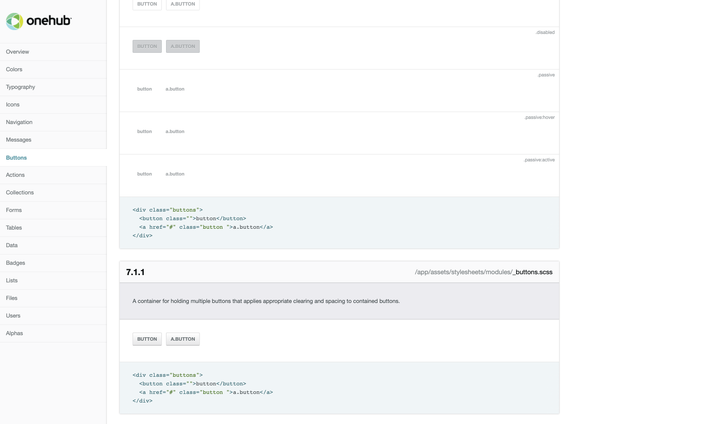
Task: Click the container description text in 7.1.1
Action: (x=266, y=301)
